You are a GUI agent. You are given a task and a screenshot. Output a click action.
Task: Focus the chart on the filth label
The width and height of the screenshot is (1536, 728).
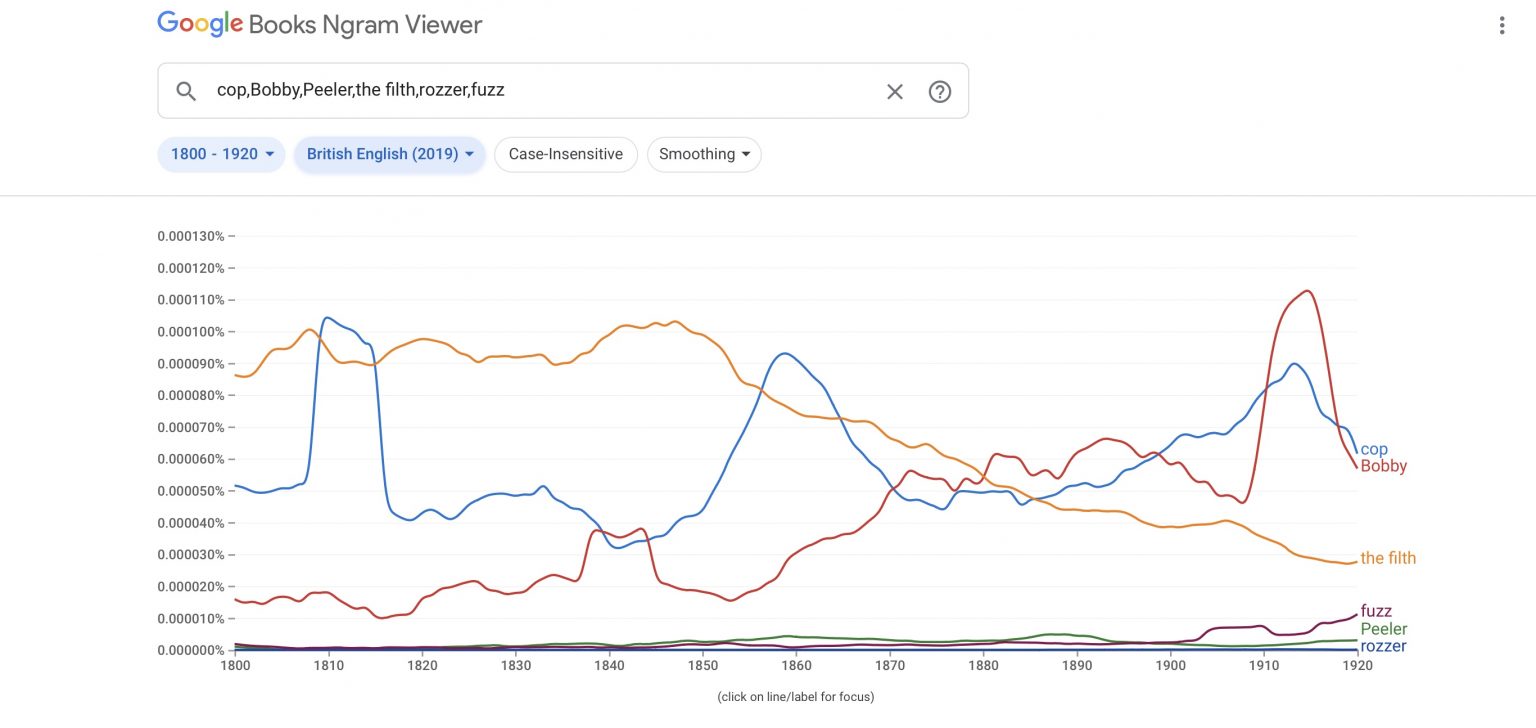(1388, 558)
